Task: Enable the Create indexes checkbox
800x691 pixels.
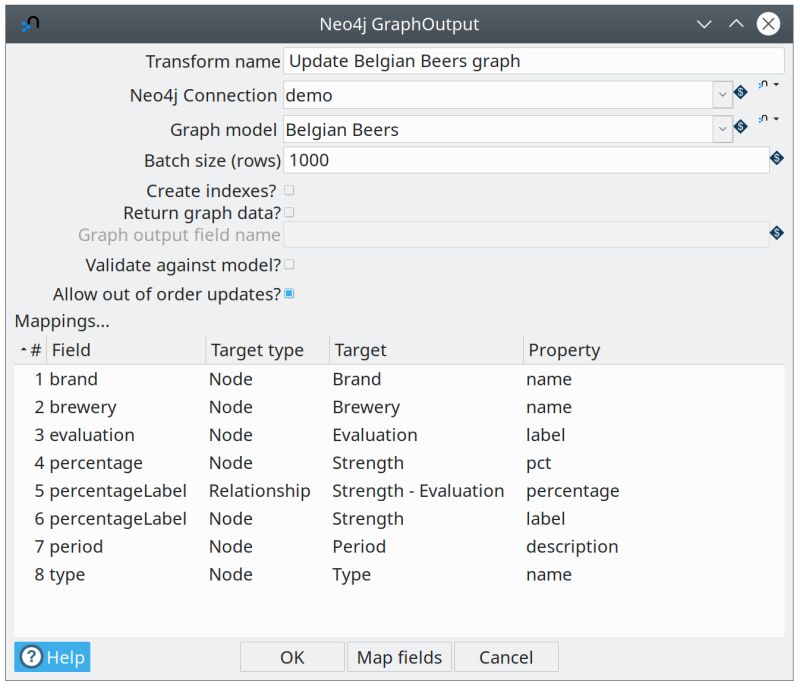Action: 288,190
